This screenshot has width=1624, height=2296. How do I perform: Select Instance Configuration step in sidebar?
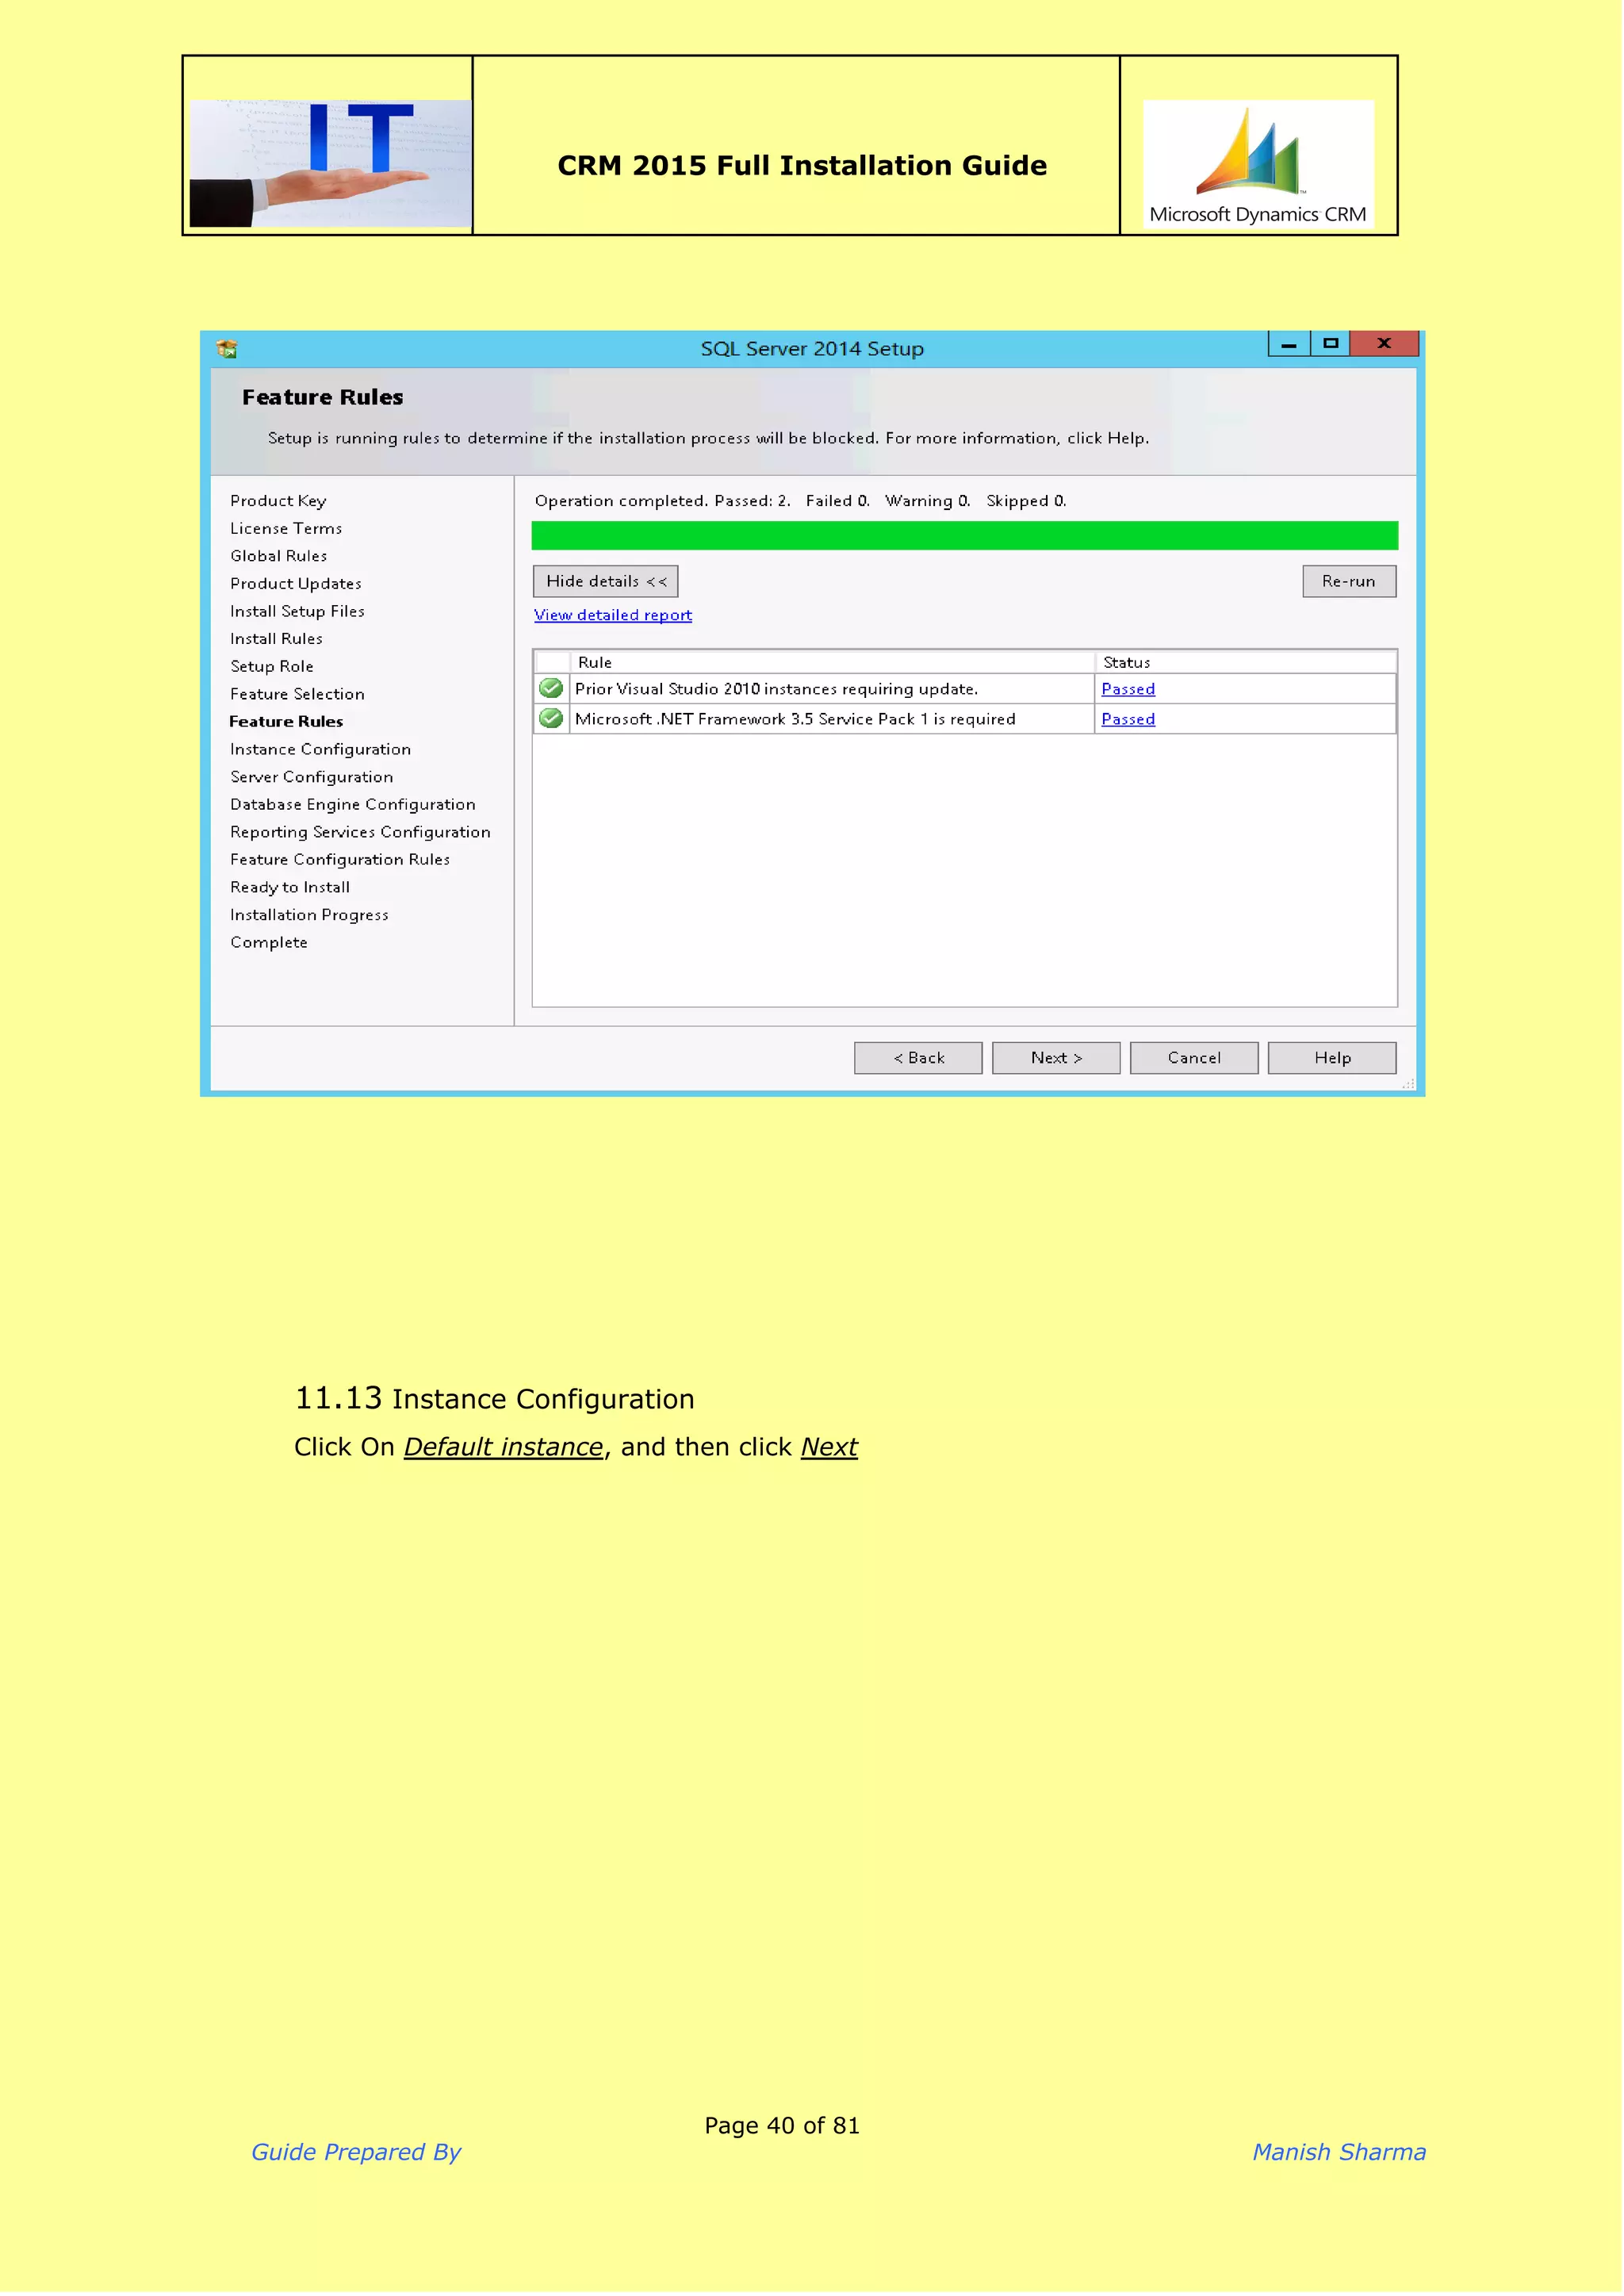321,750
